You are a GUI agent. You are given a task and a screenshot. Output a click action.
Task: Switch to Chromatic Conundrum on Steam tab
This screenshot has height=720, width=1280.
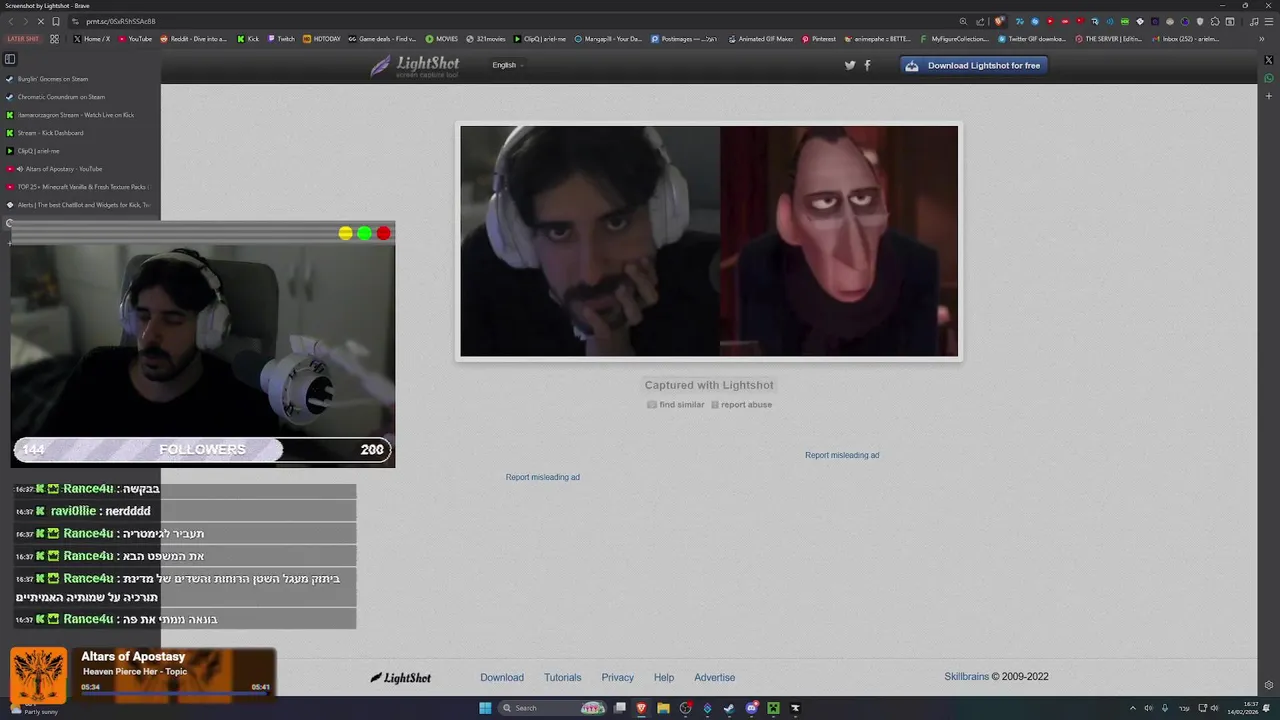tap(80, 97)
